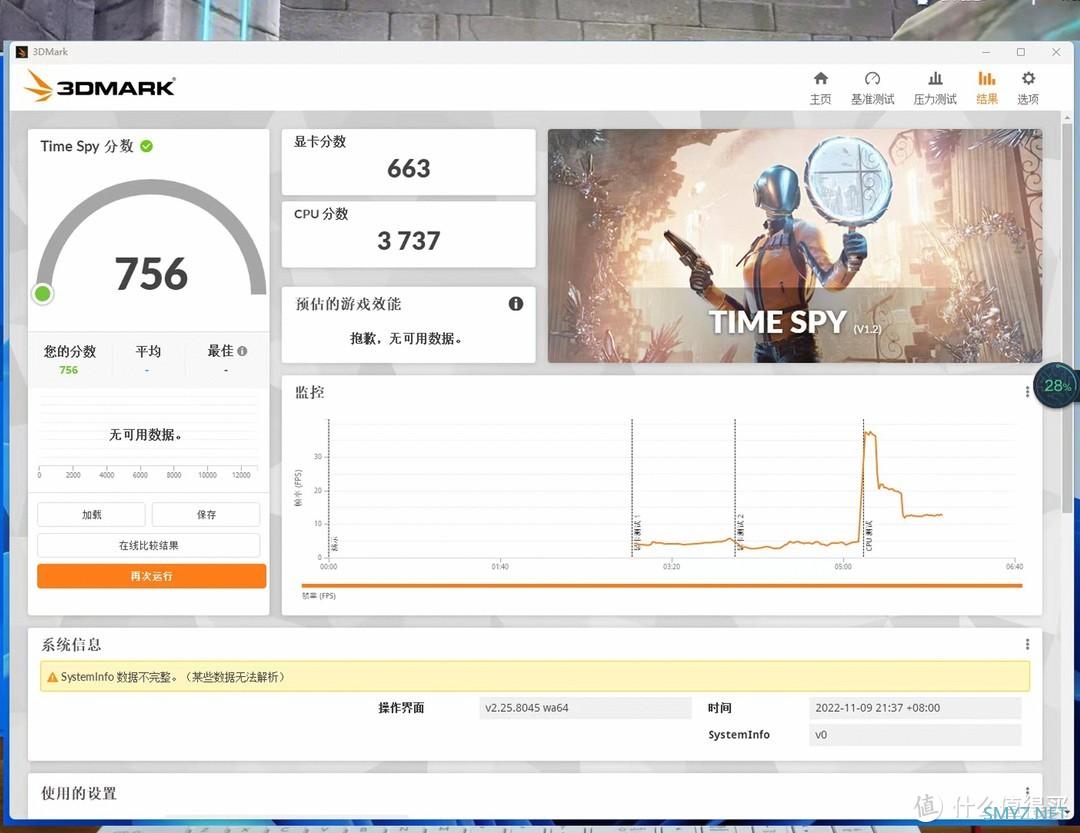Click the SystemInfo value v0

(915, 734)
